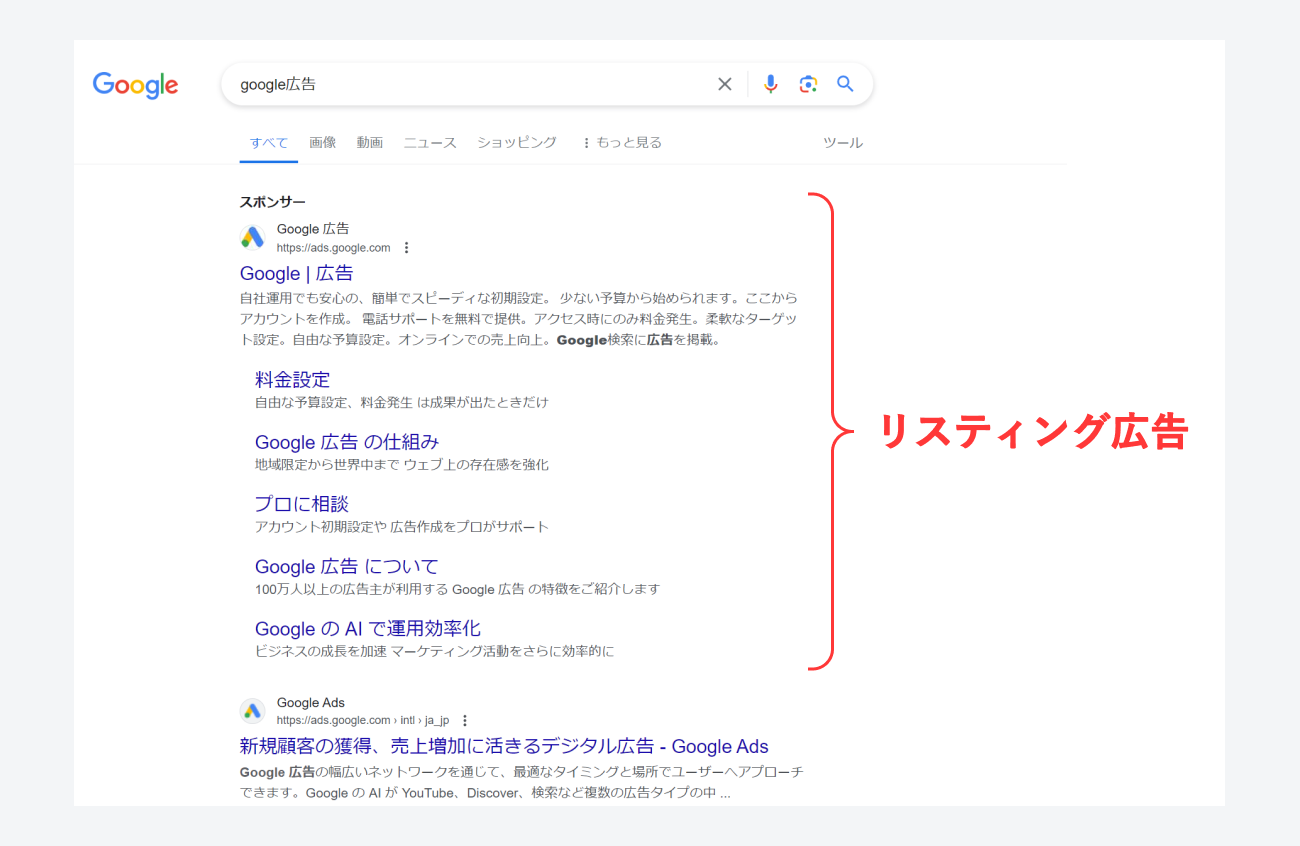This screenshot has height=846, width=1300.
Task: Switch to the ショッピング tab
Action: [517, 143]
